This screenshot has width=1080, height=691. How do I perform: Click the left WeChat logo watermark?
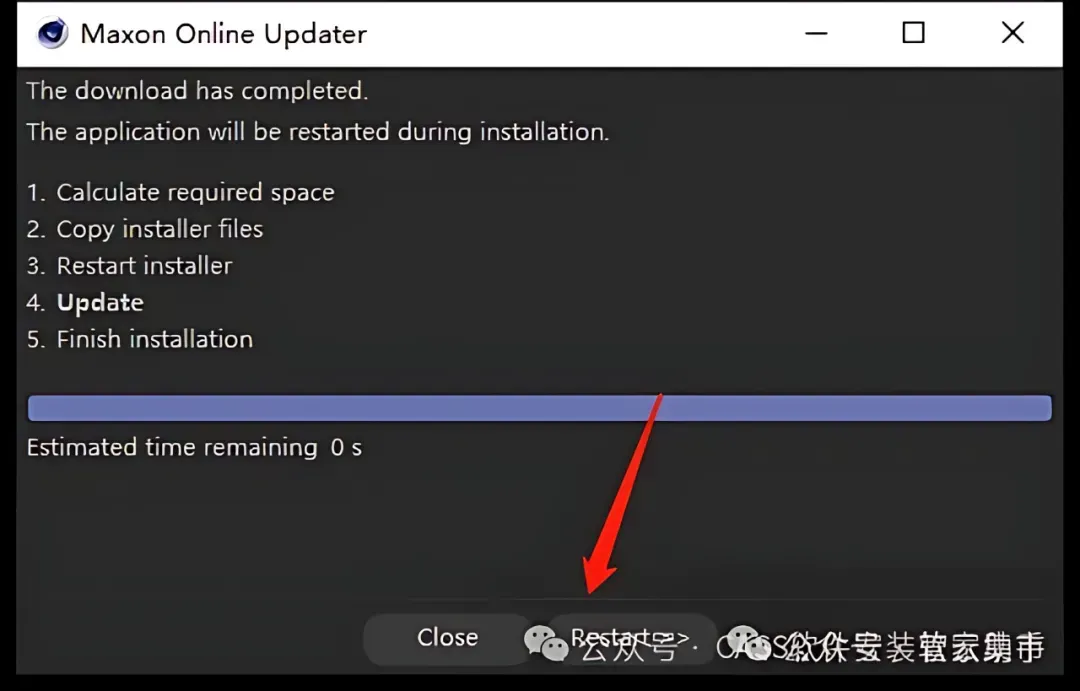[546, 642]
